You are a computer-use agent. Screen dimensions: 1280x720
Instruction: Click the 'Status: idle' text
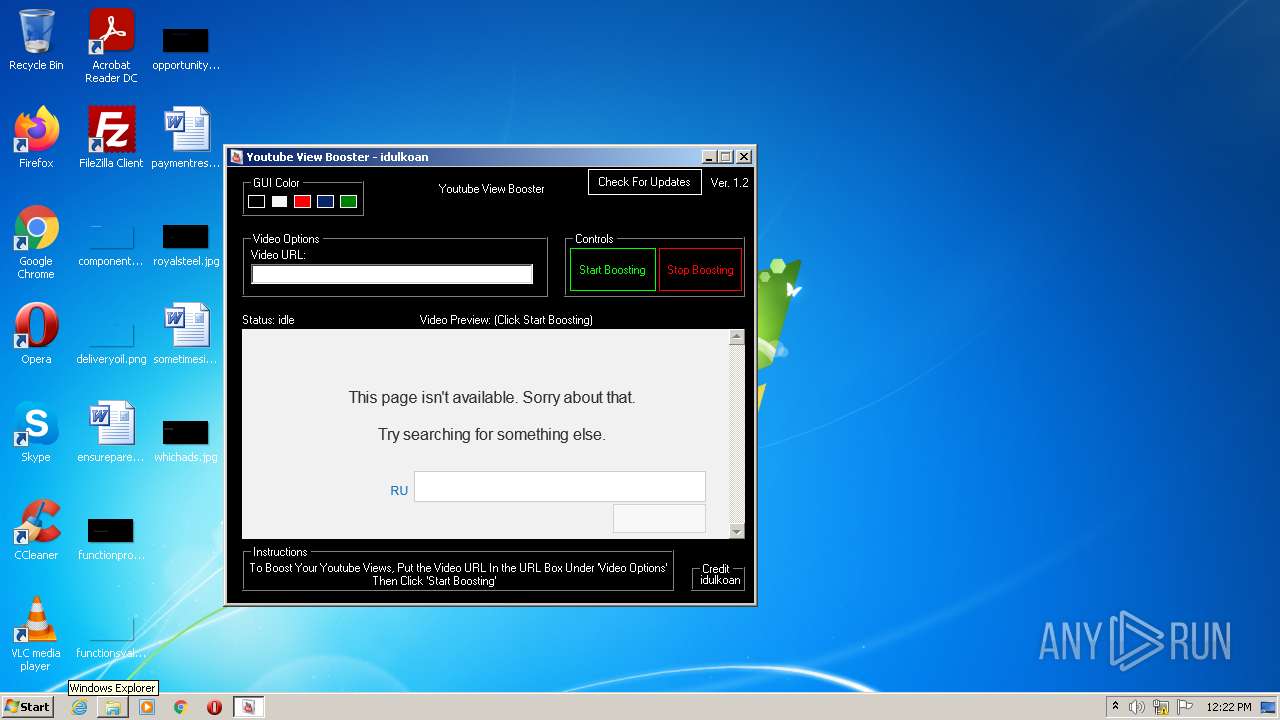point(268,320)
